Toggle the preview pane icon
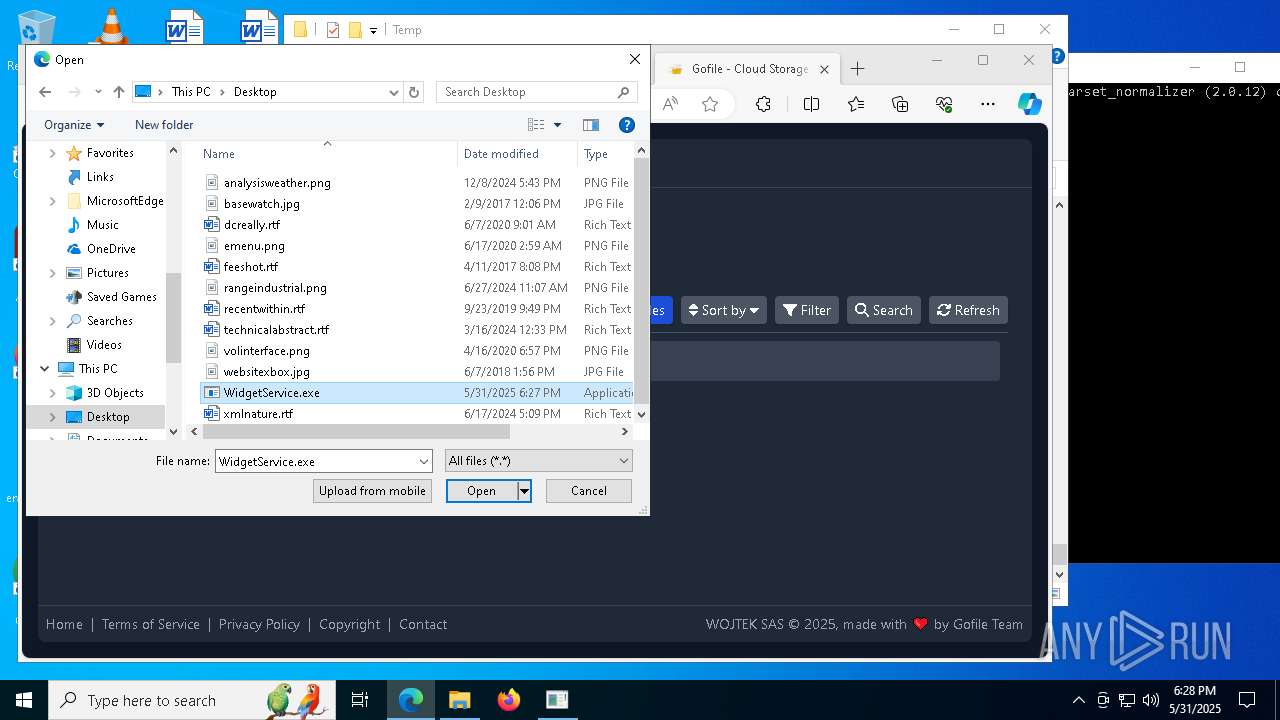The image size is (1280, 720). pos(591,125)
